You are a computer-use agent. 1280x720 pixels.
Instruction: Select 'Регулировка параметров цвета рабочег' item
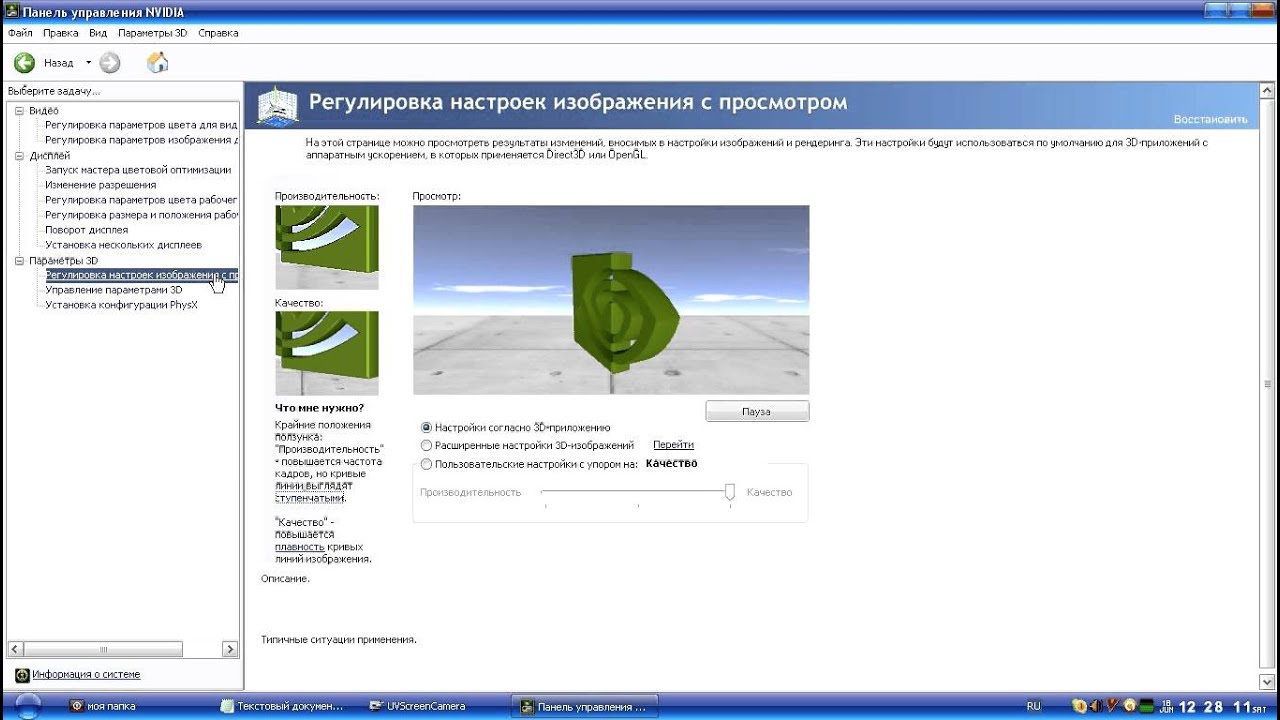141,200
